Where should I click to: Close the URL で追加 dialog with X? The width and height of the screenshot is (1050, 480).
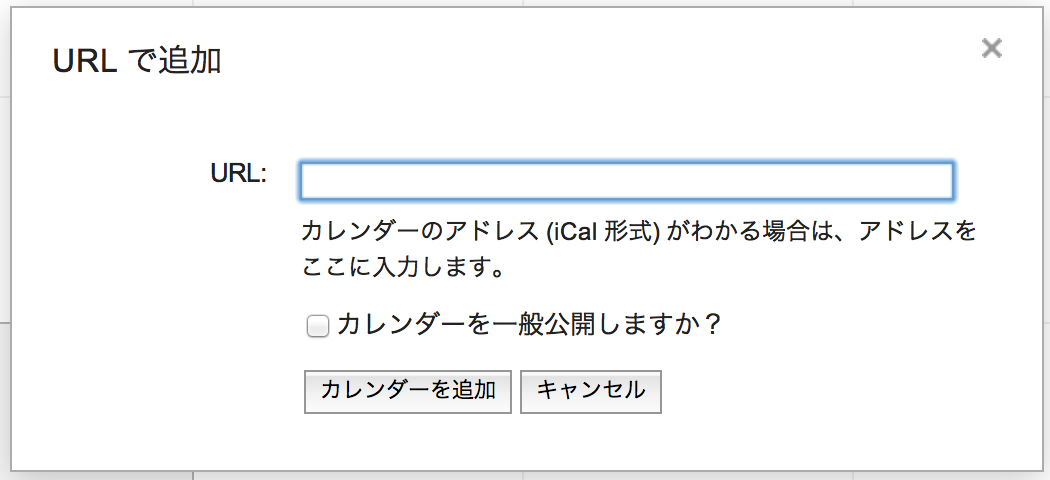tap(991, 48)
